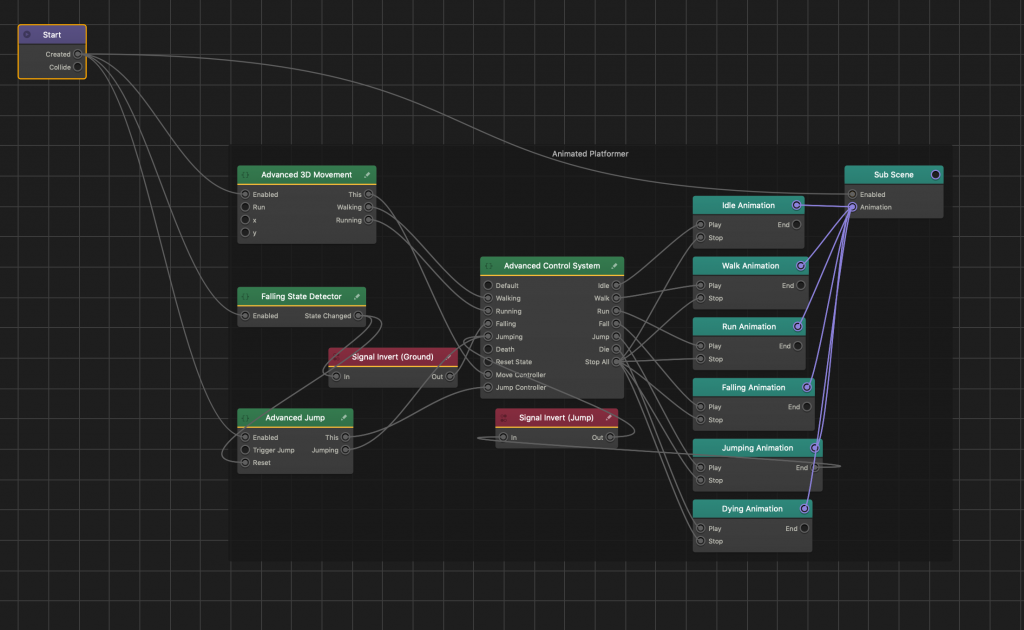Click the pencil icon on Advanced Control System
1024x630 pixels.
point(615,265)
